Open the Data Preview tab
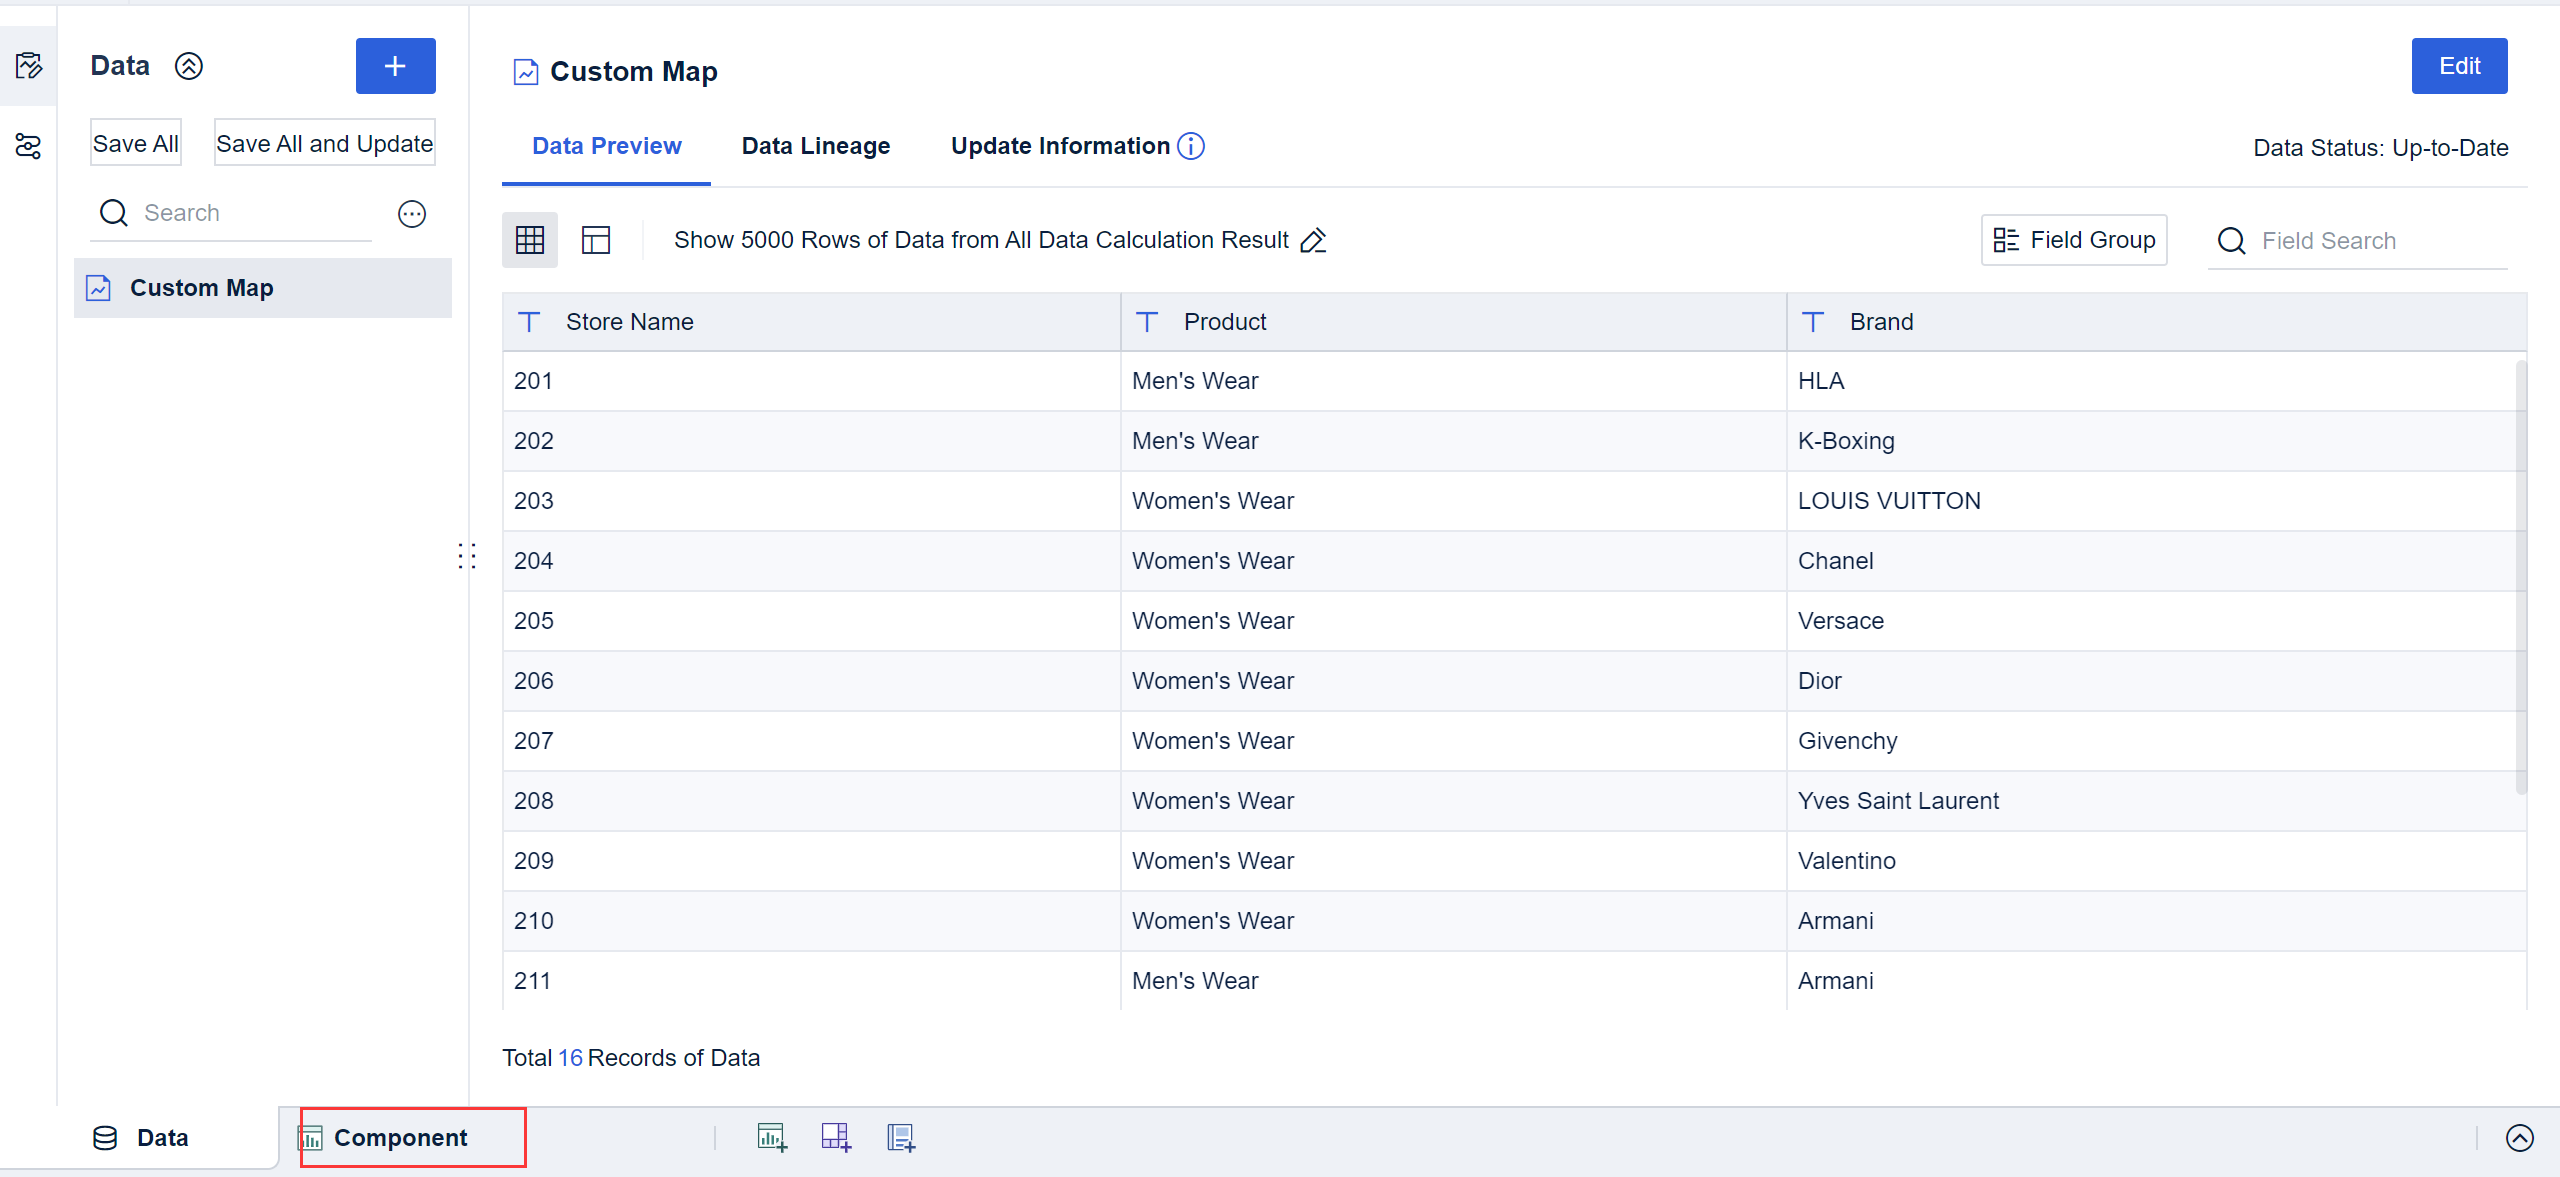Image resolution: width=2560 pixels, height=1177 pixels. point(606,146)
